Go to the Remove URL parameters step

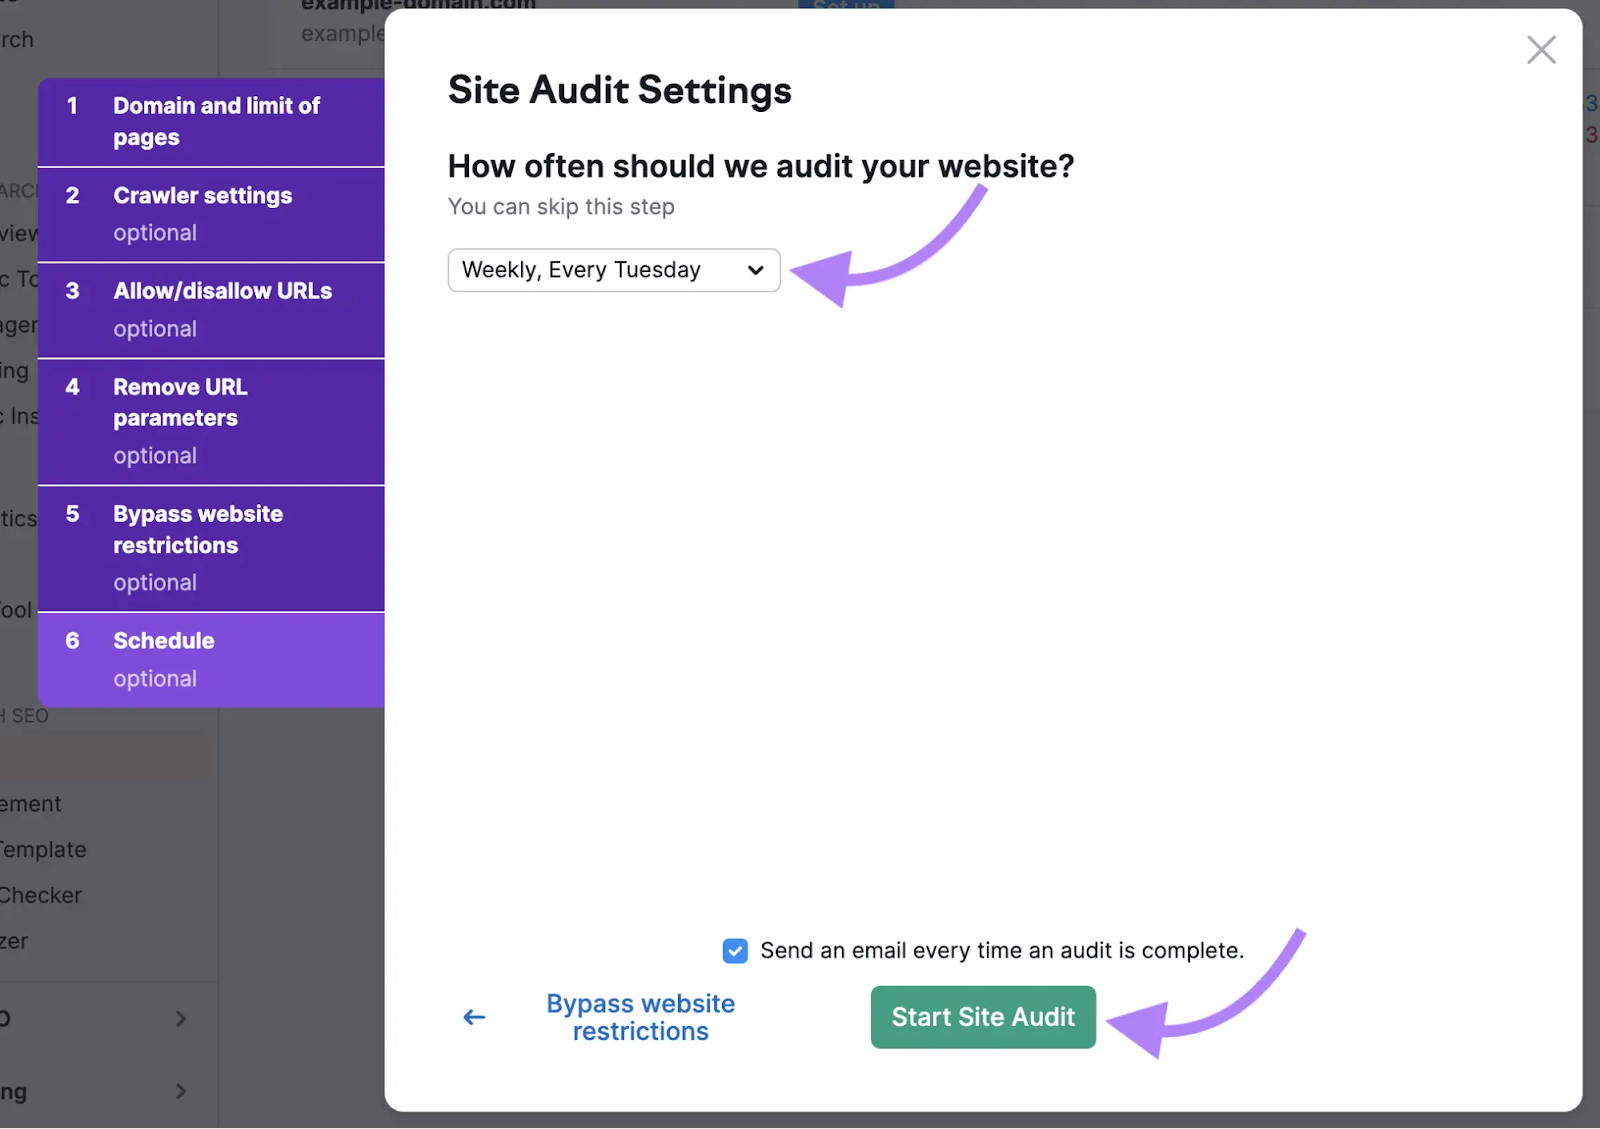[212, 420]
